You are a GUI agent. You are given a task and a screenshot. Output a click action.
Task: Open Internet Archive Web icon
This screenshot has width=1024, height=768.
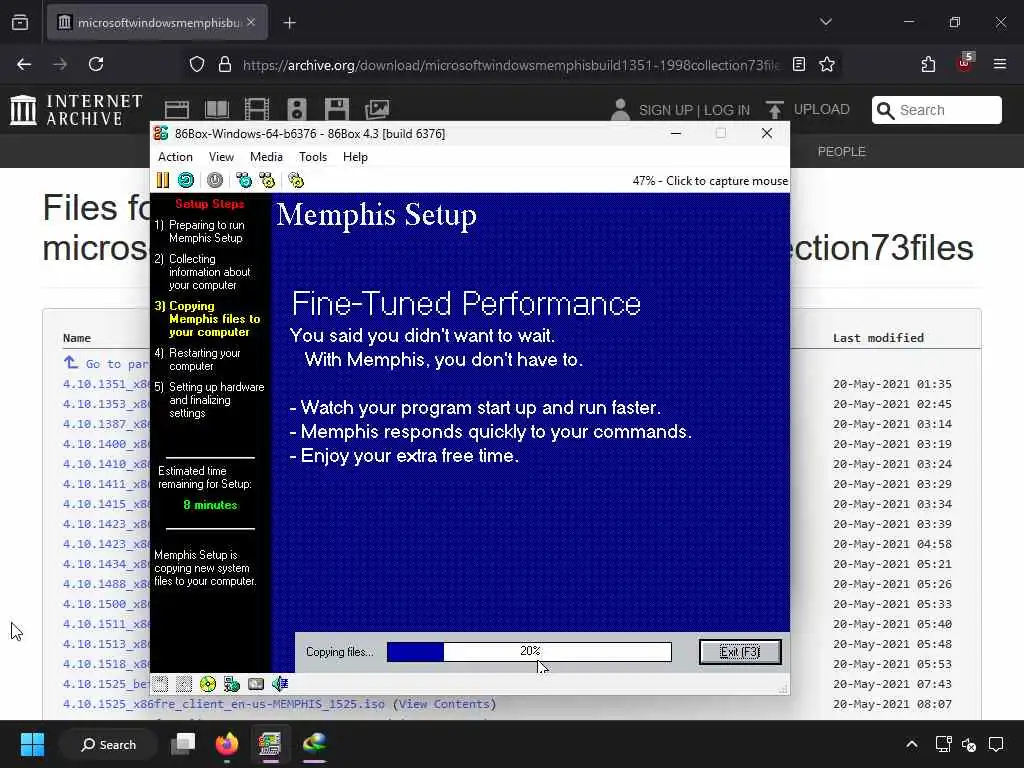coord(176,110)
